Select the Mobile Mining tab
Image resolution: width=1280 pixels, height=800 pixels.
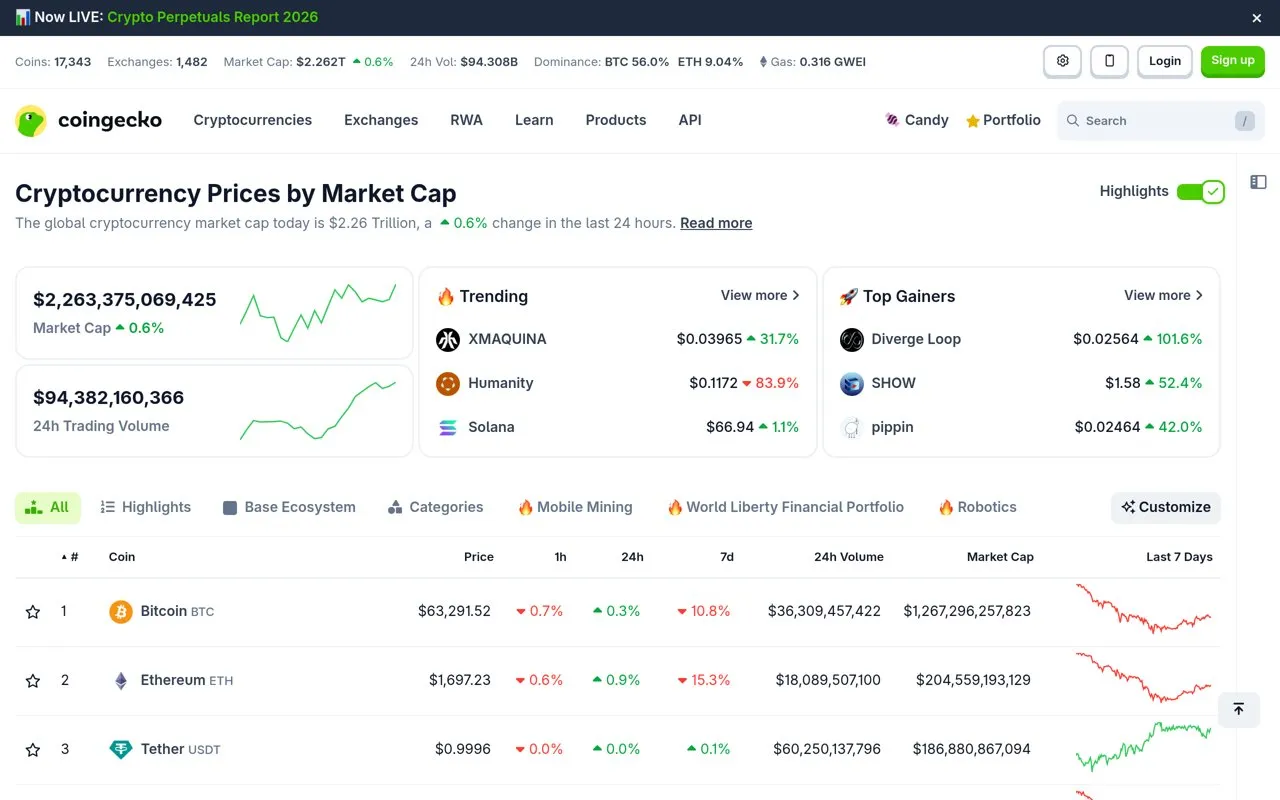click(x=575, y=507)
